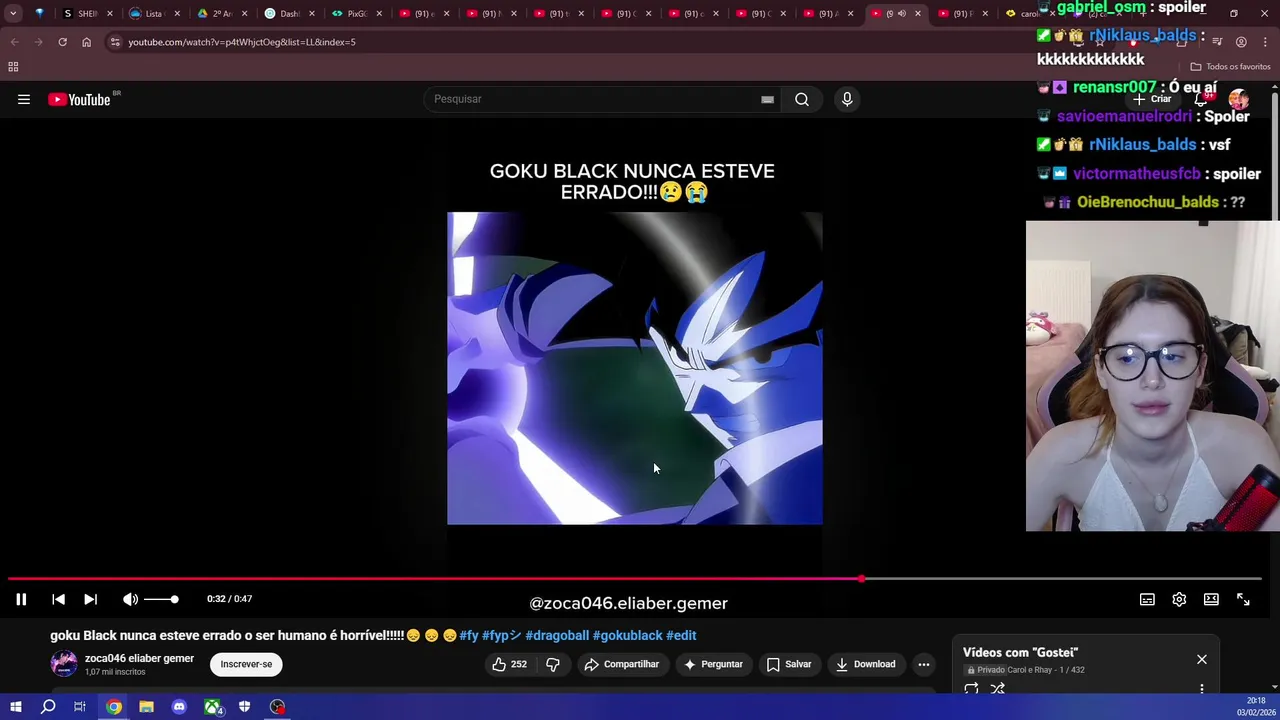The width and height of the screenshot is (1280, 720).
Task: Pause the video
Action: coord(20,599)
